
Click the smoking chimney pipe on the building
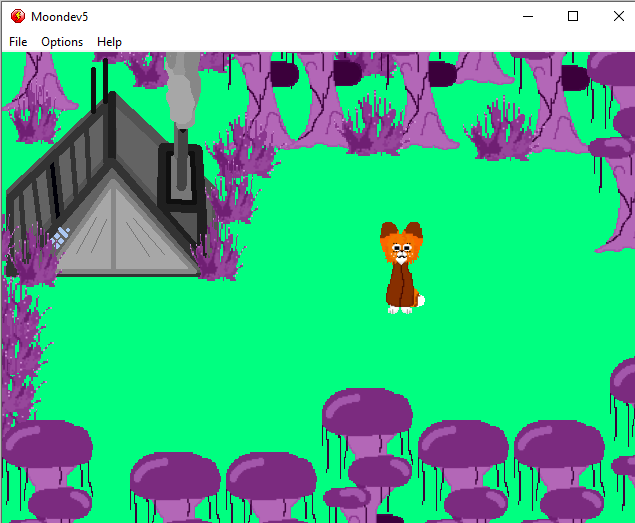click(x=181, y=162)
